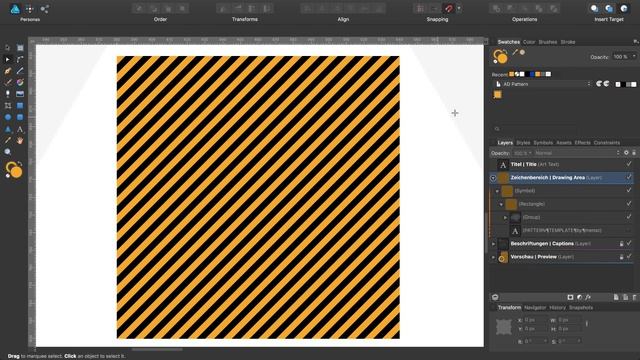Select the Pen tool
Viewport: 640px width, 360px height.
click(7, 71)
